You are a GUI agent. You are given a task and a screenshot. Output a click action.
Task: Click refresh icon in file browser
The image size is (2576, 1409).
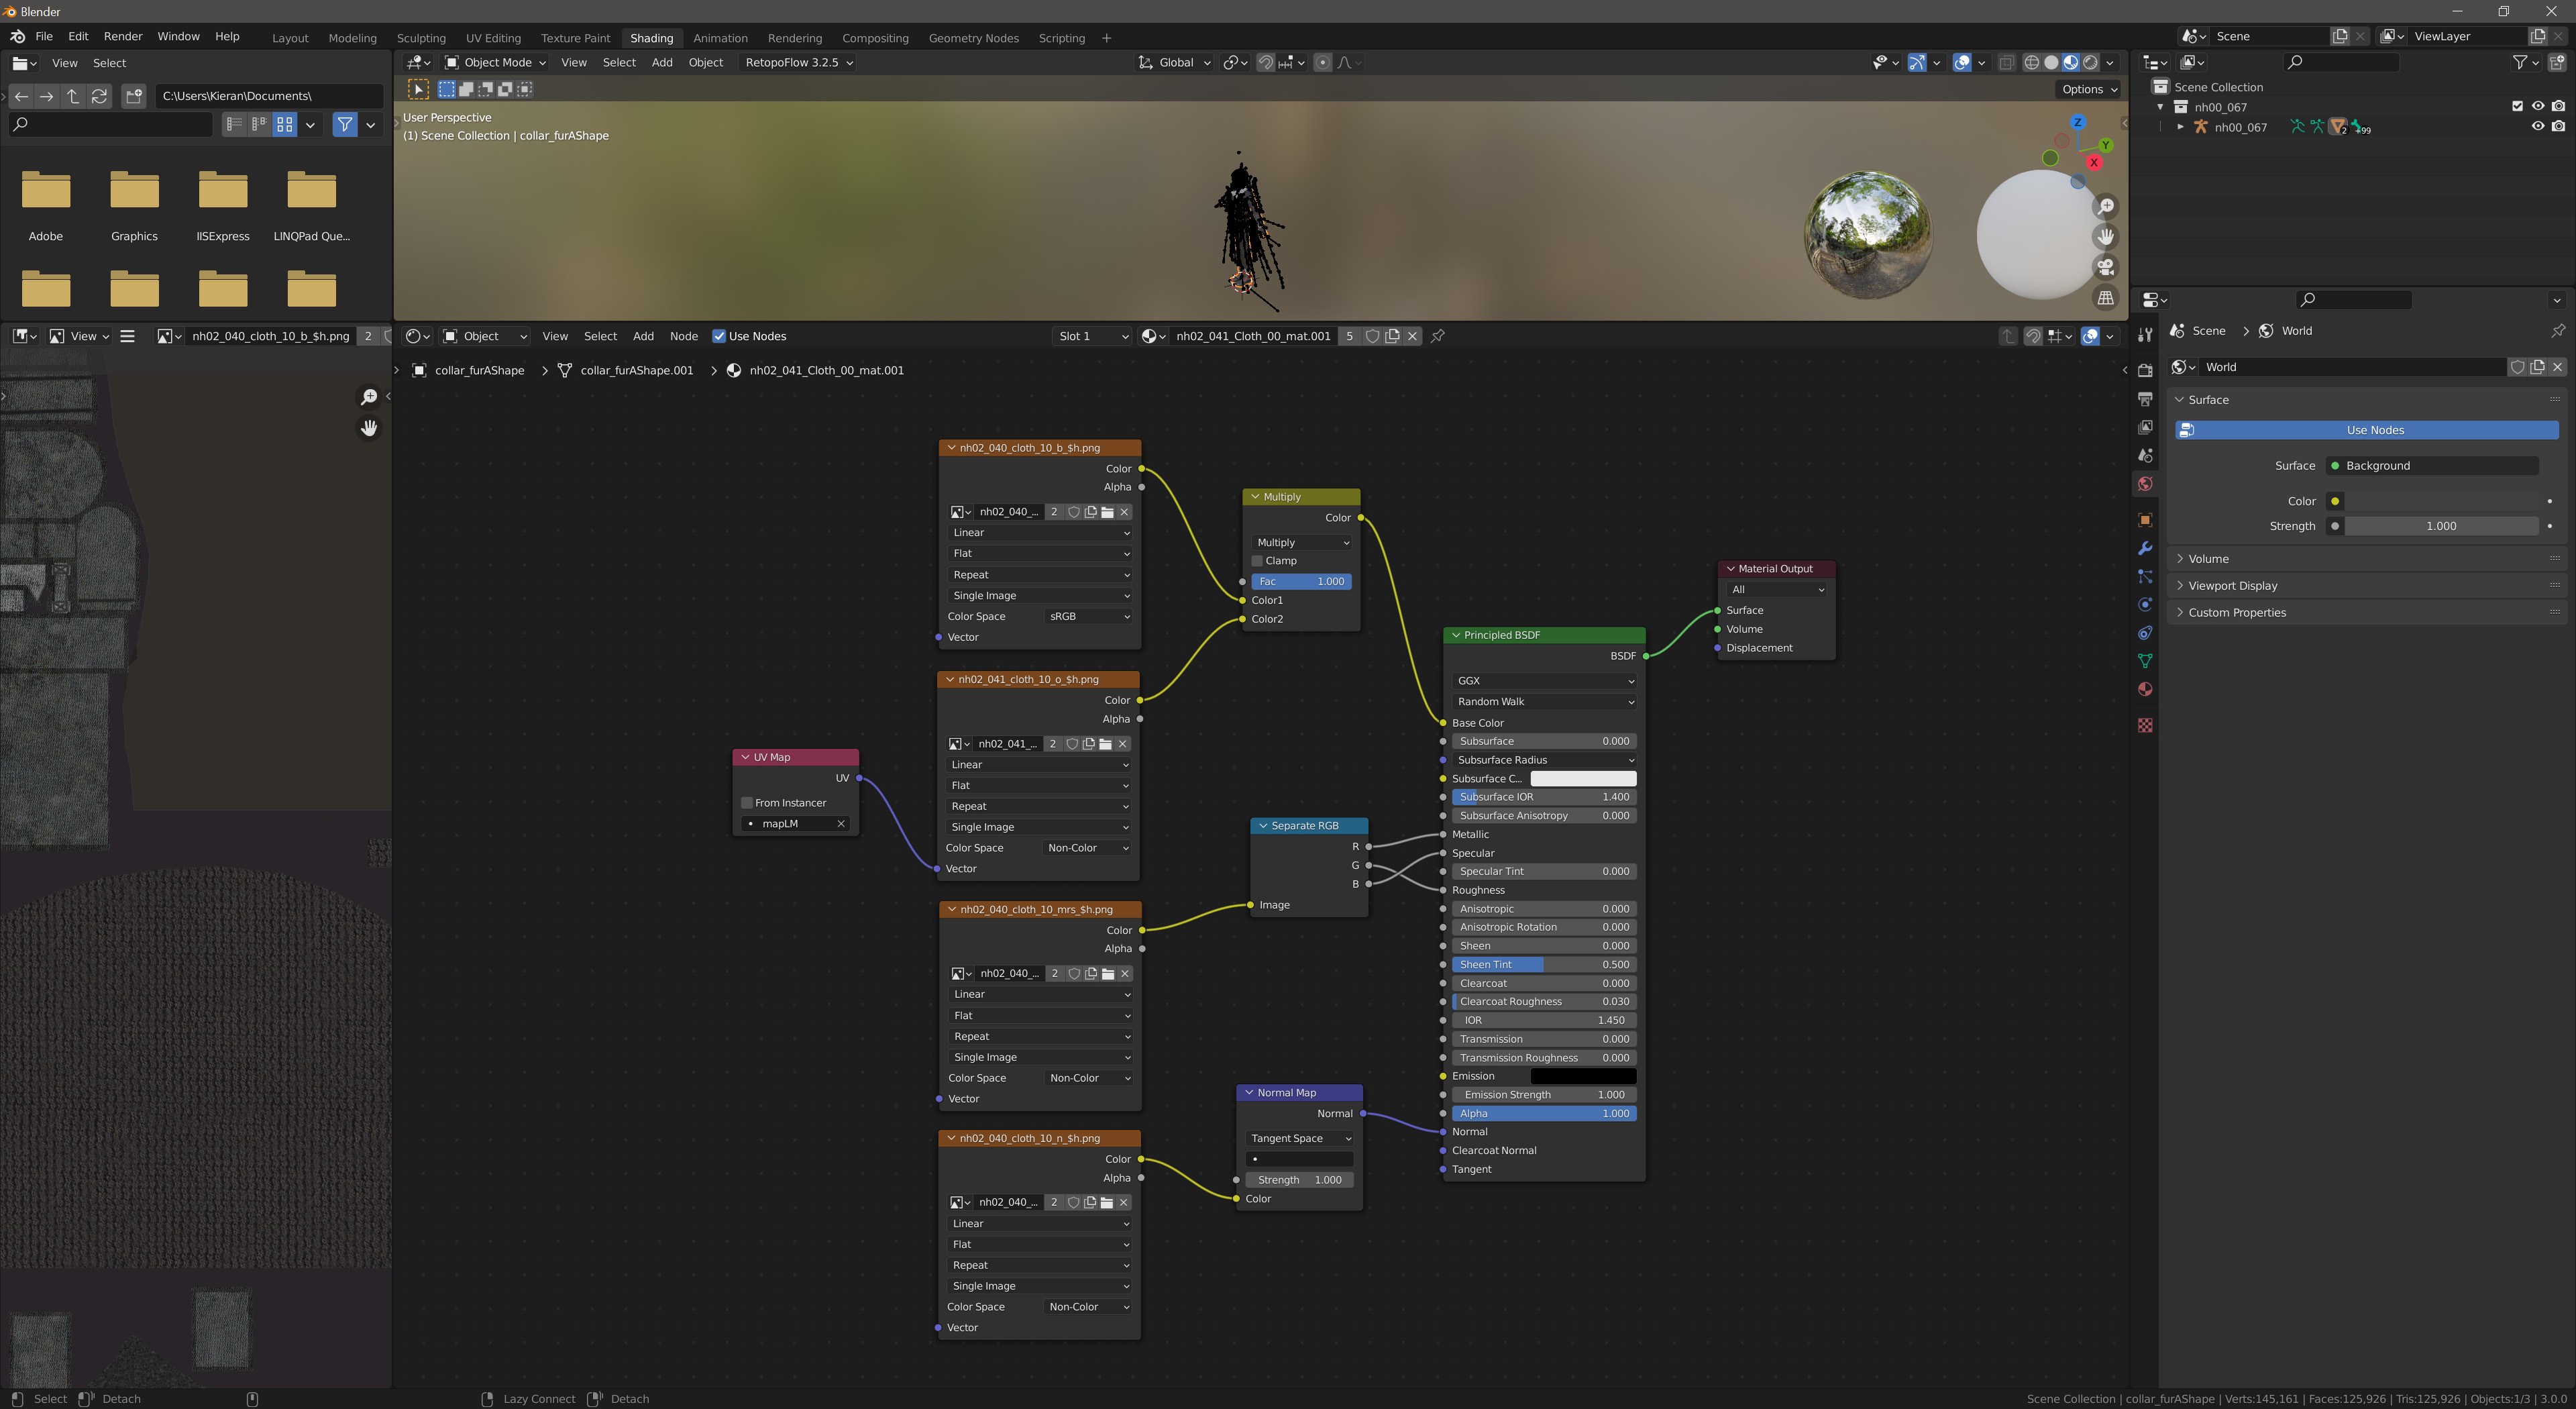[99, 96]
